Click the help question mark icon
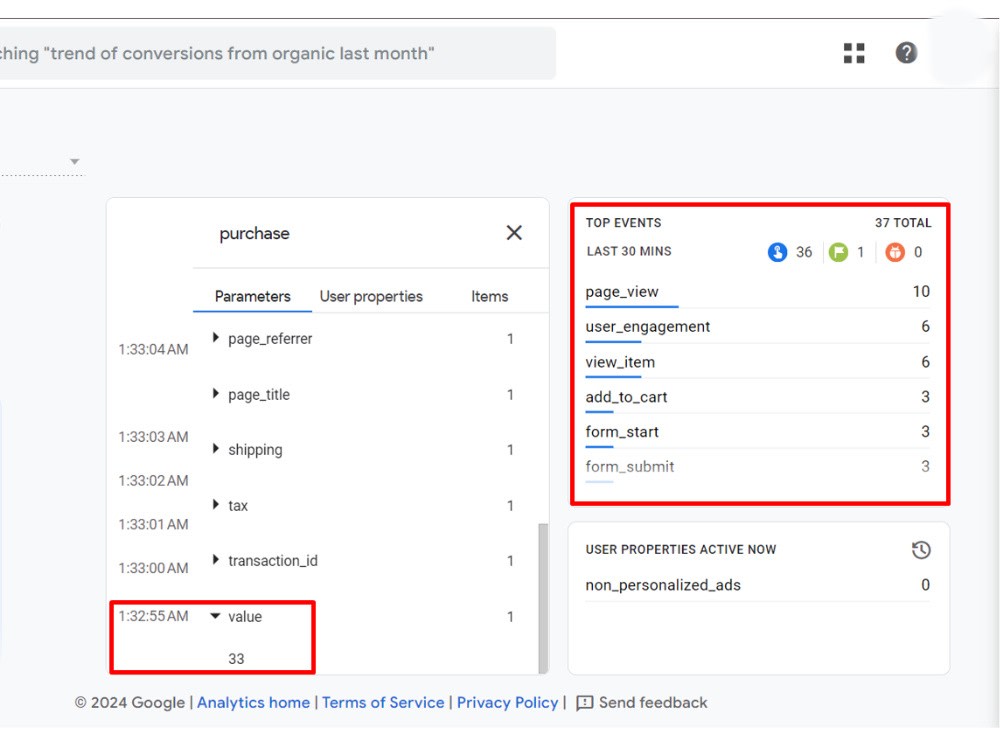Screen dimensions: 1000x750 click(906, 52)
